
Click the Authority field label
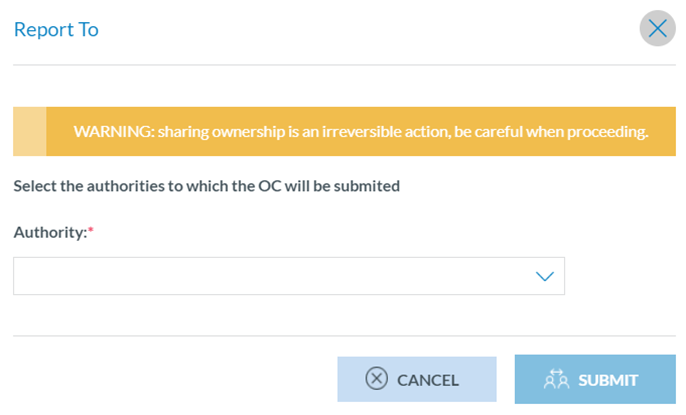click(49, 231)
